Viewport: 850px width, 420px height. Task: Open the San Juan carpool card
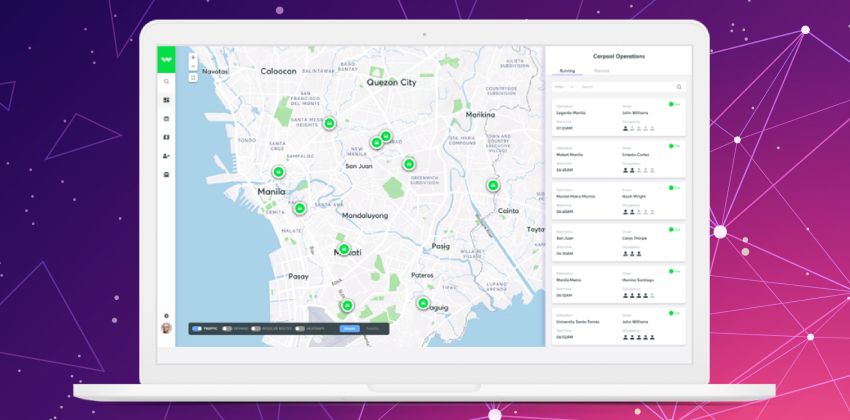(619, 242)
